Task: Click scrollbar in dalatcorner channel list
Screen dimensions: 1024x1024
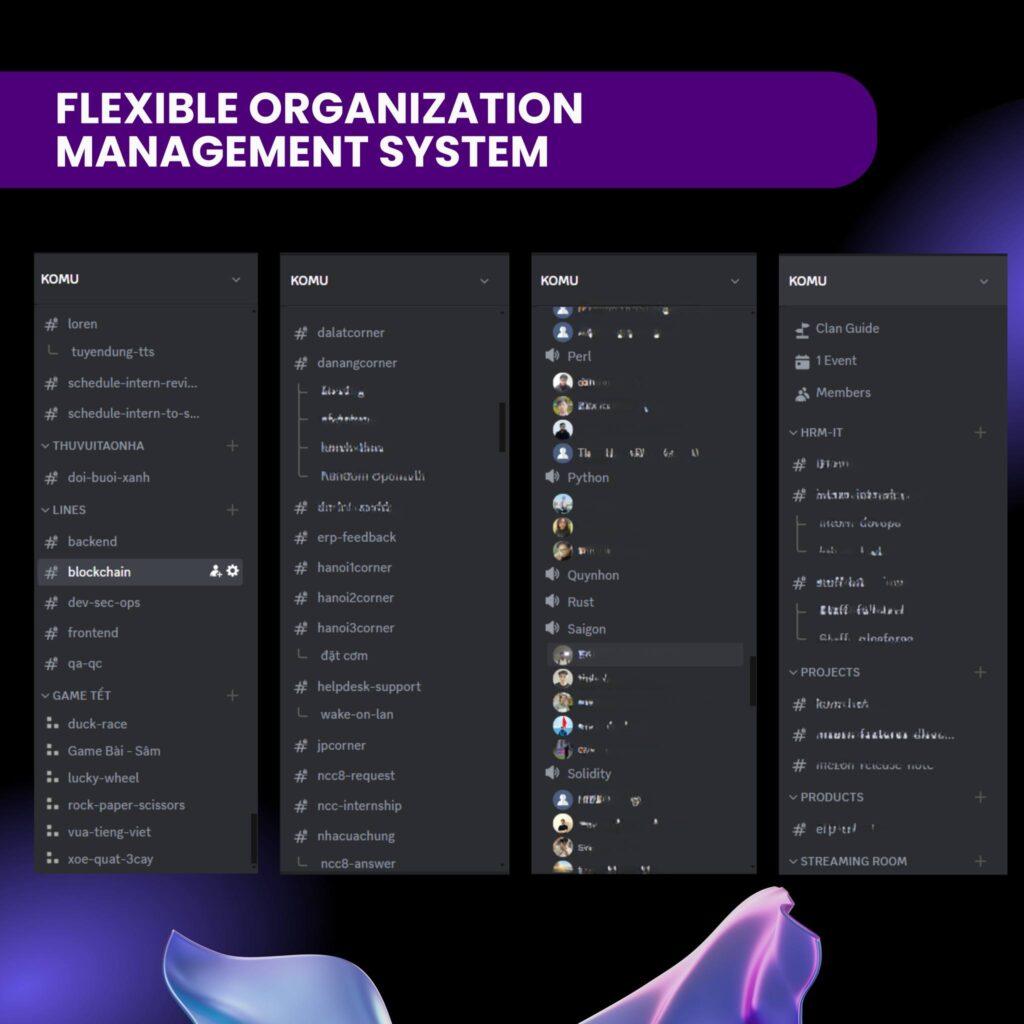Action: [x=502, y=427]
